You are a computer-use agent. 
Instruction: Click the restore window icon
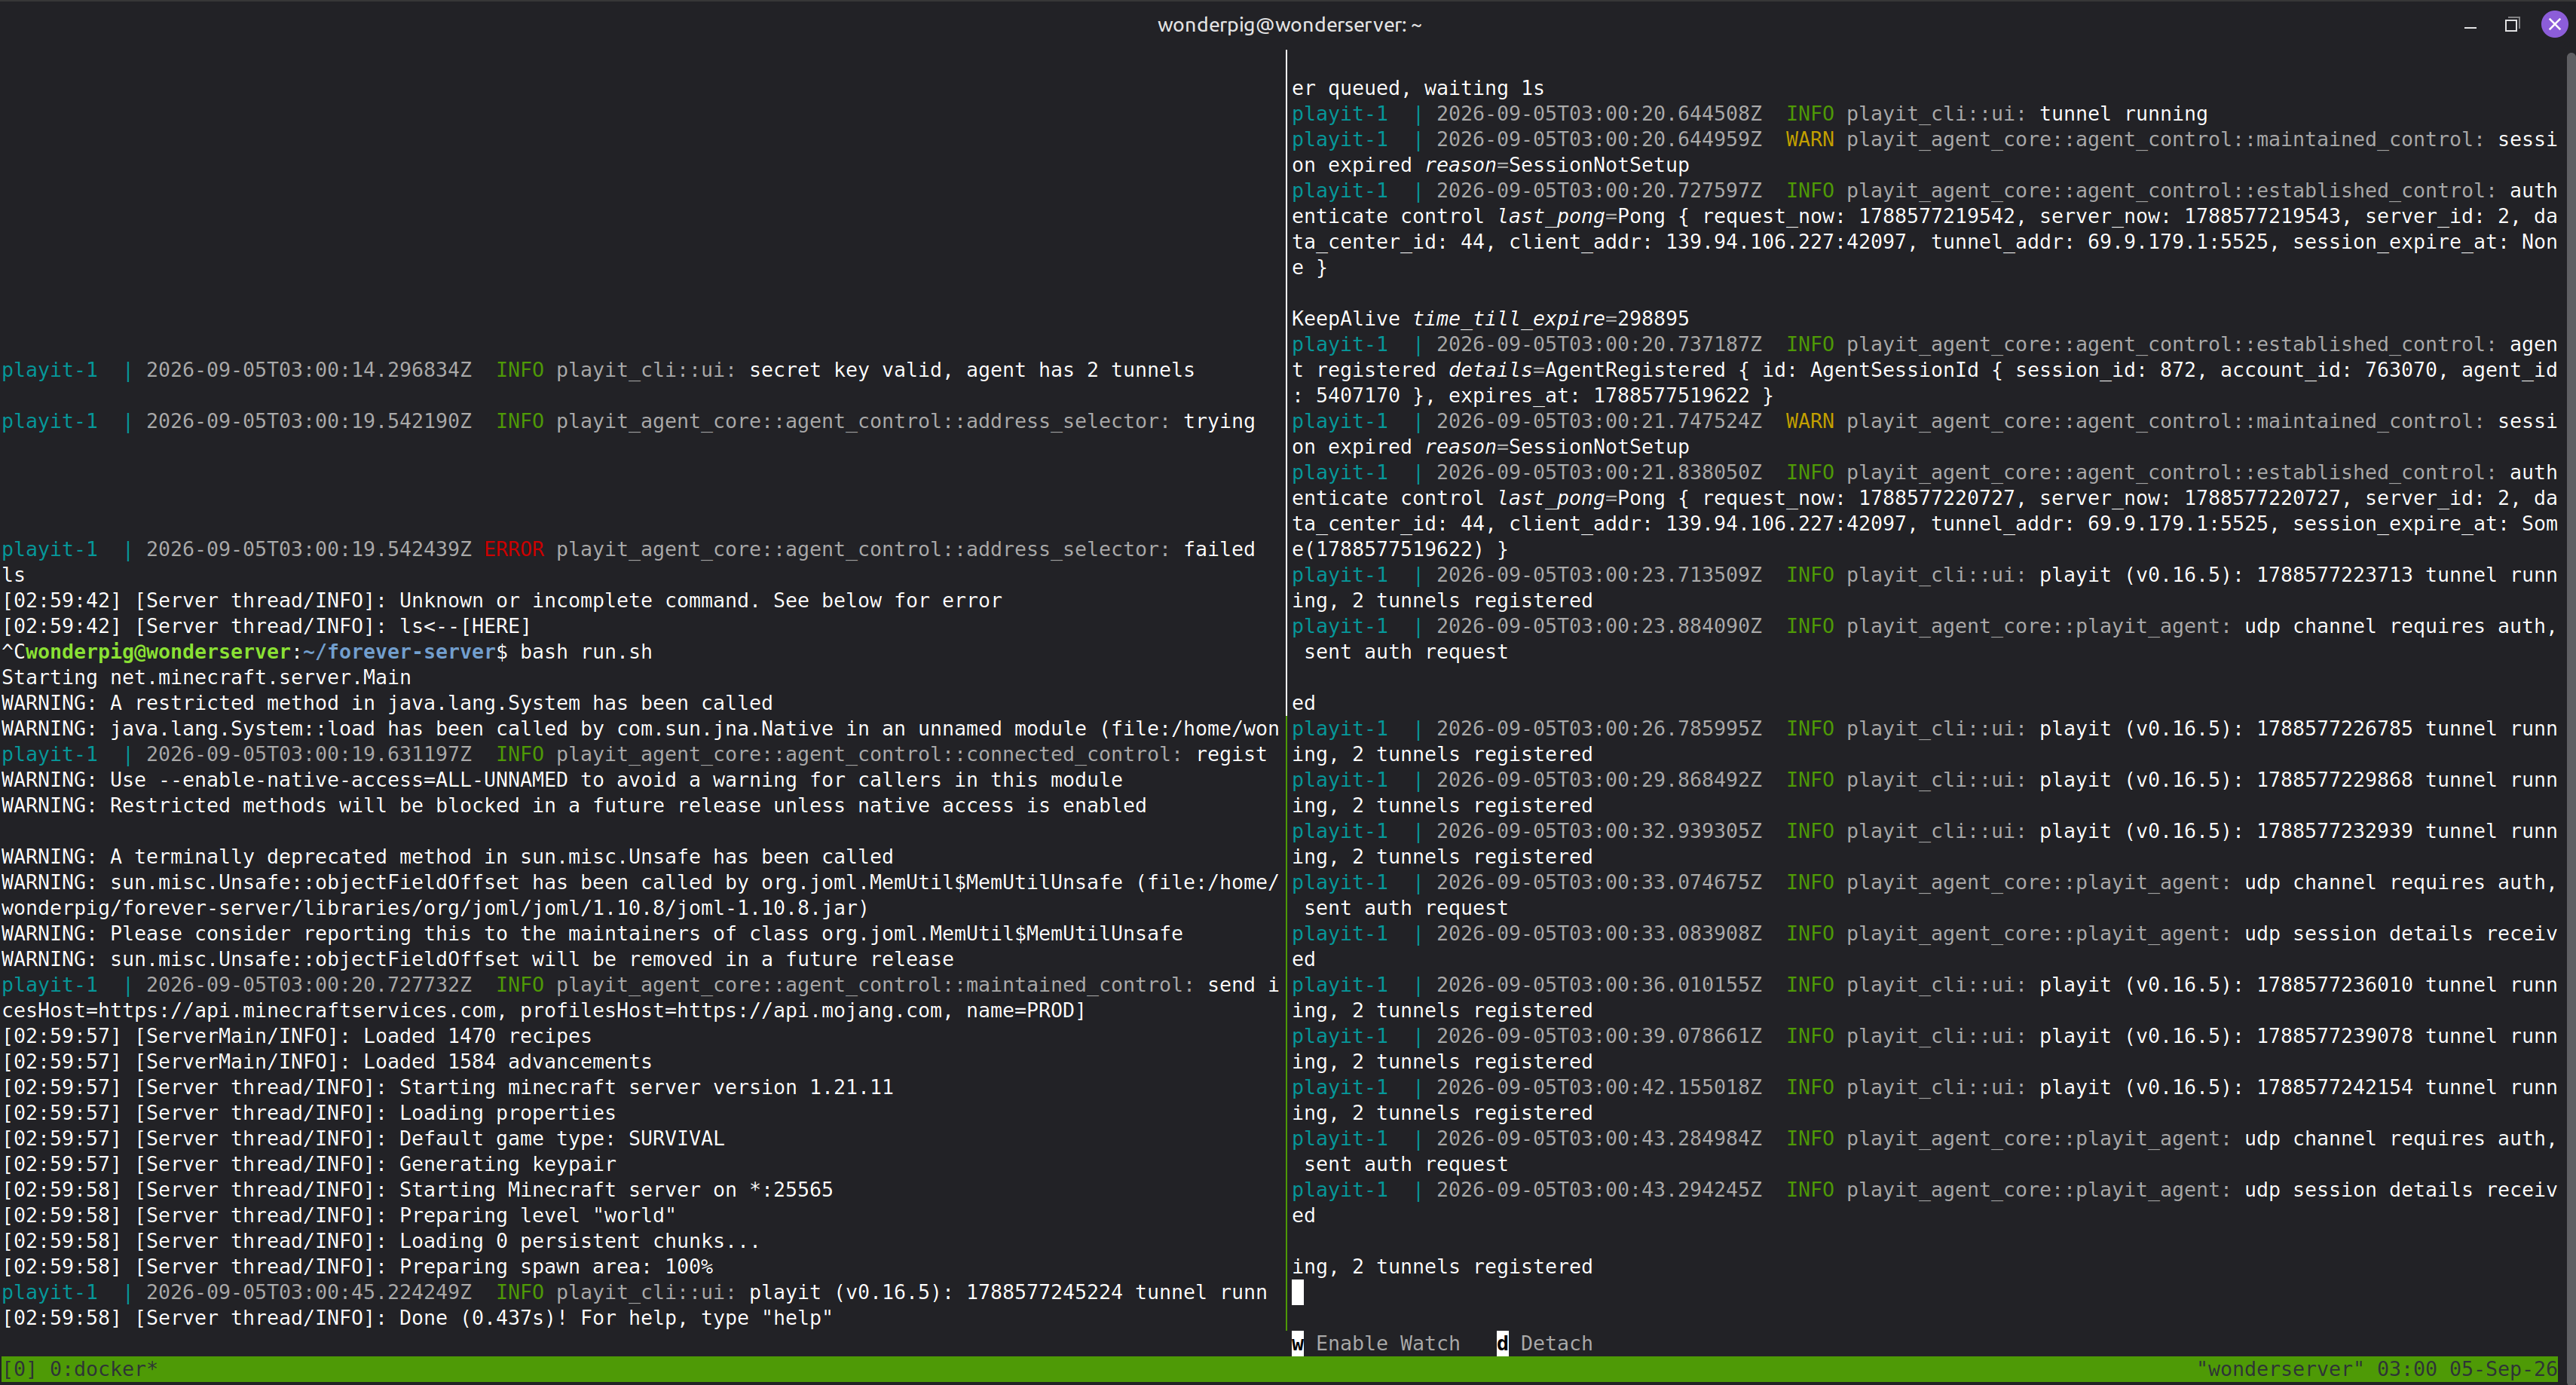pyautogui.click(x=2512, y=25)
